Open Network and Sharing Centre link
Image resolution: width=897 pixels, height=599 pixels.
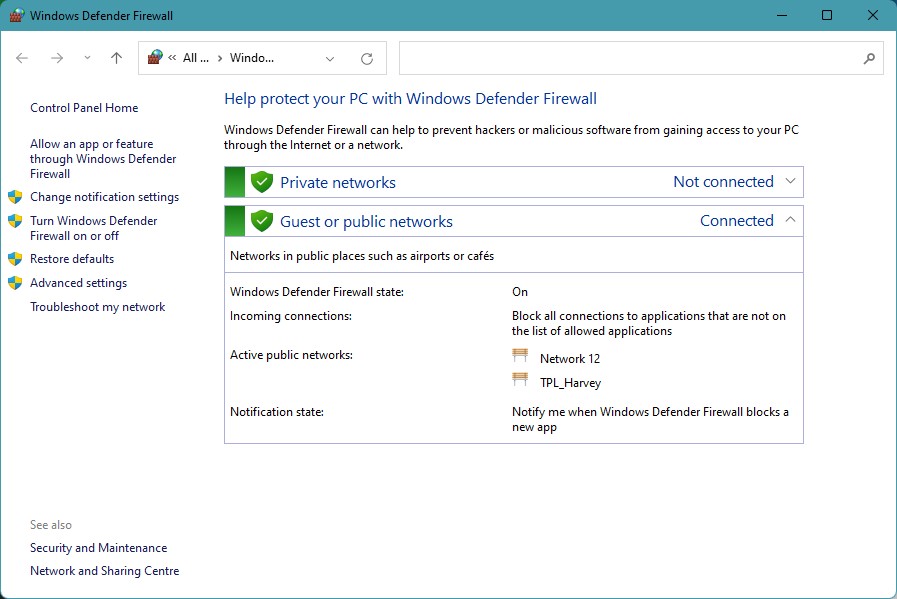pos(105,570)
